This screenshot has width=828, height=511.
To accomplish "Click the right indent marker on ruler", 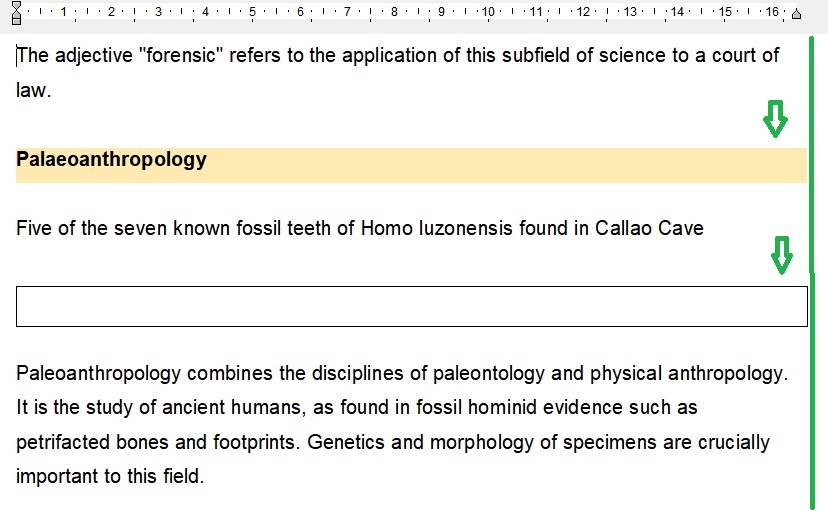I will (x=796, y=13).
